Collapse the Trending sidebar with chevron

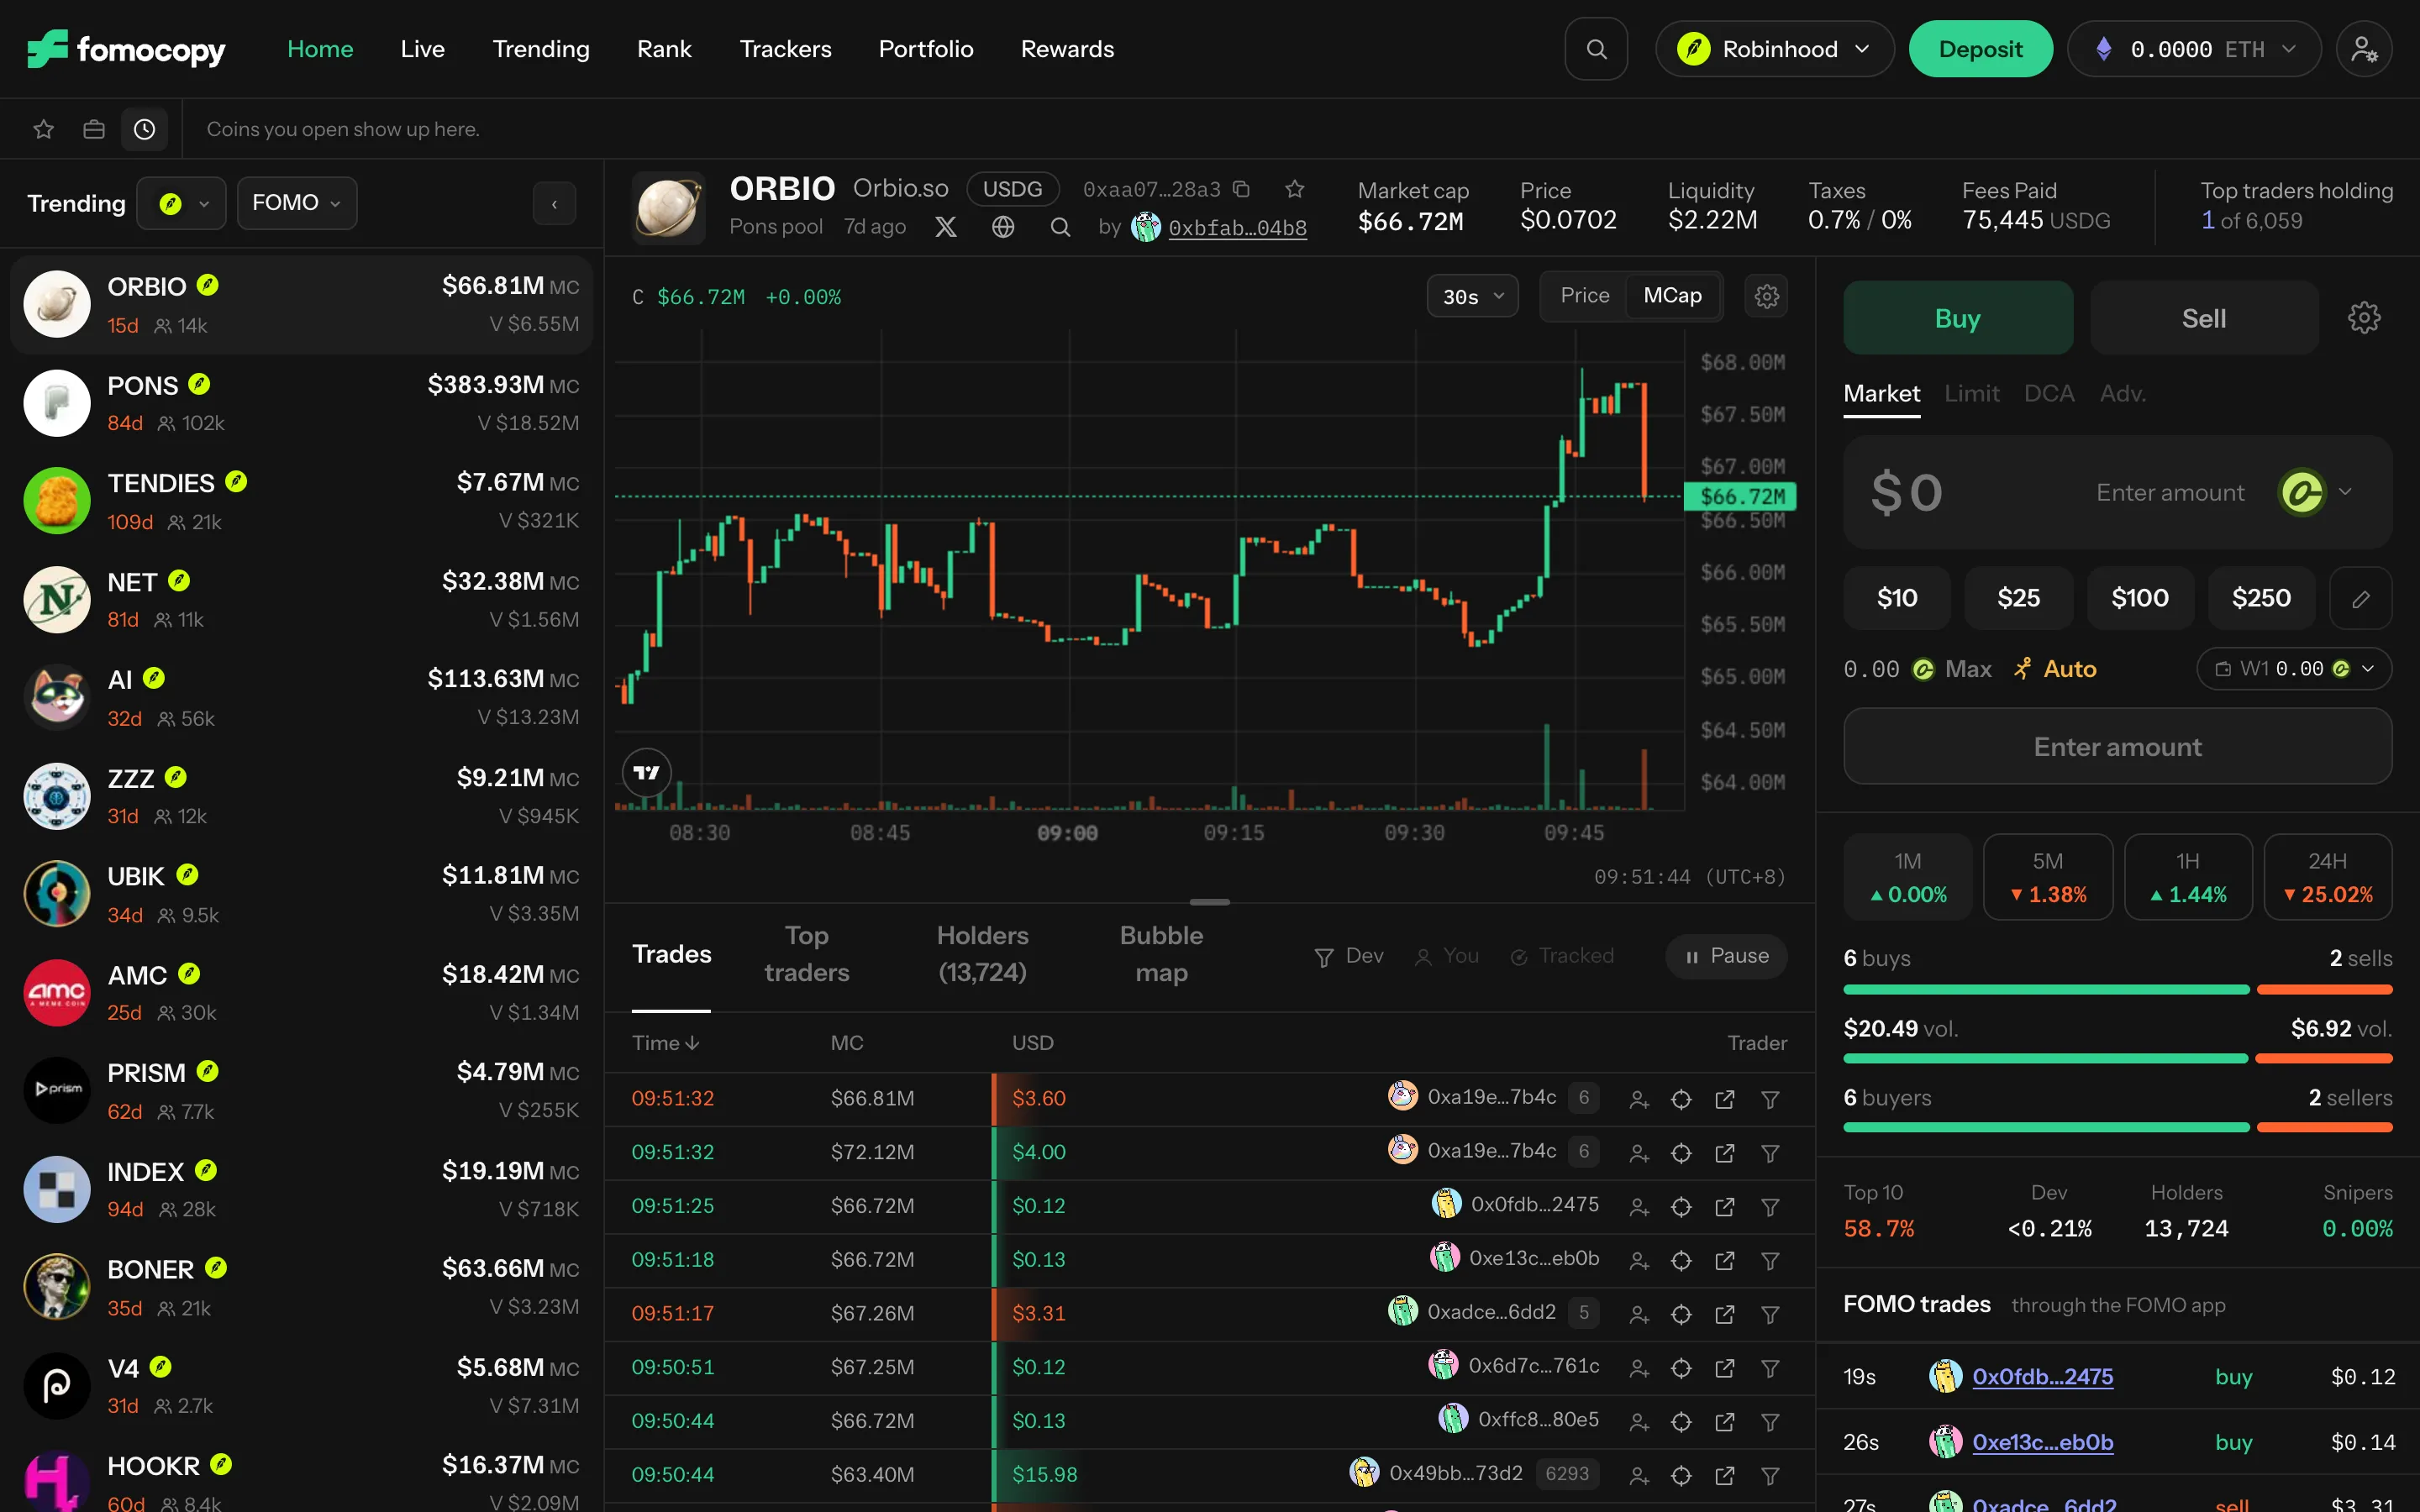[x=554, y=204]
